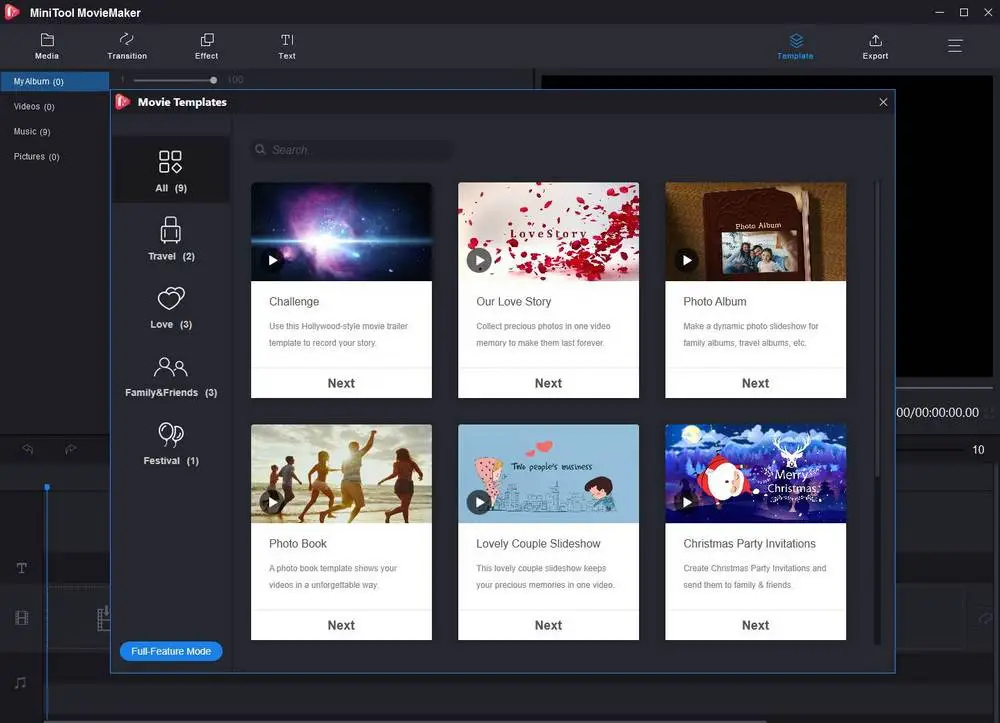The image size is (1000, 723).
Task: Select the All (9) template category
Action: pos(171,171)
